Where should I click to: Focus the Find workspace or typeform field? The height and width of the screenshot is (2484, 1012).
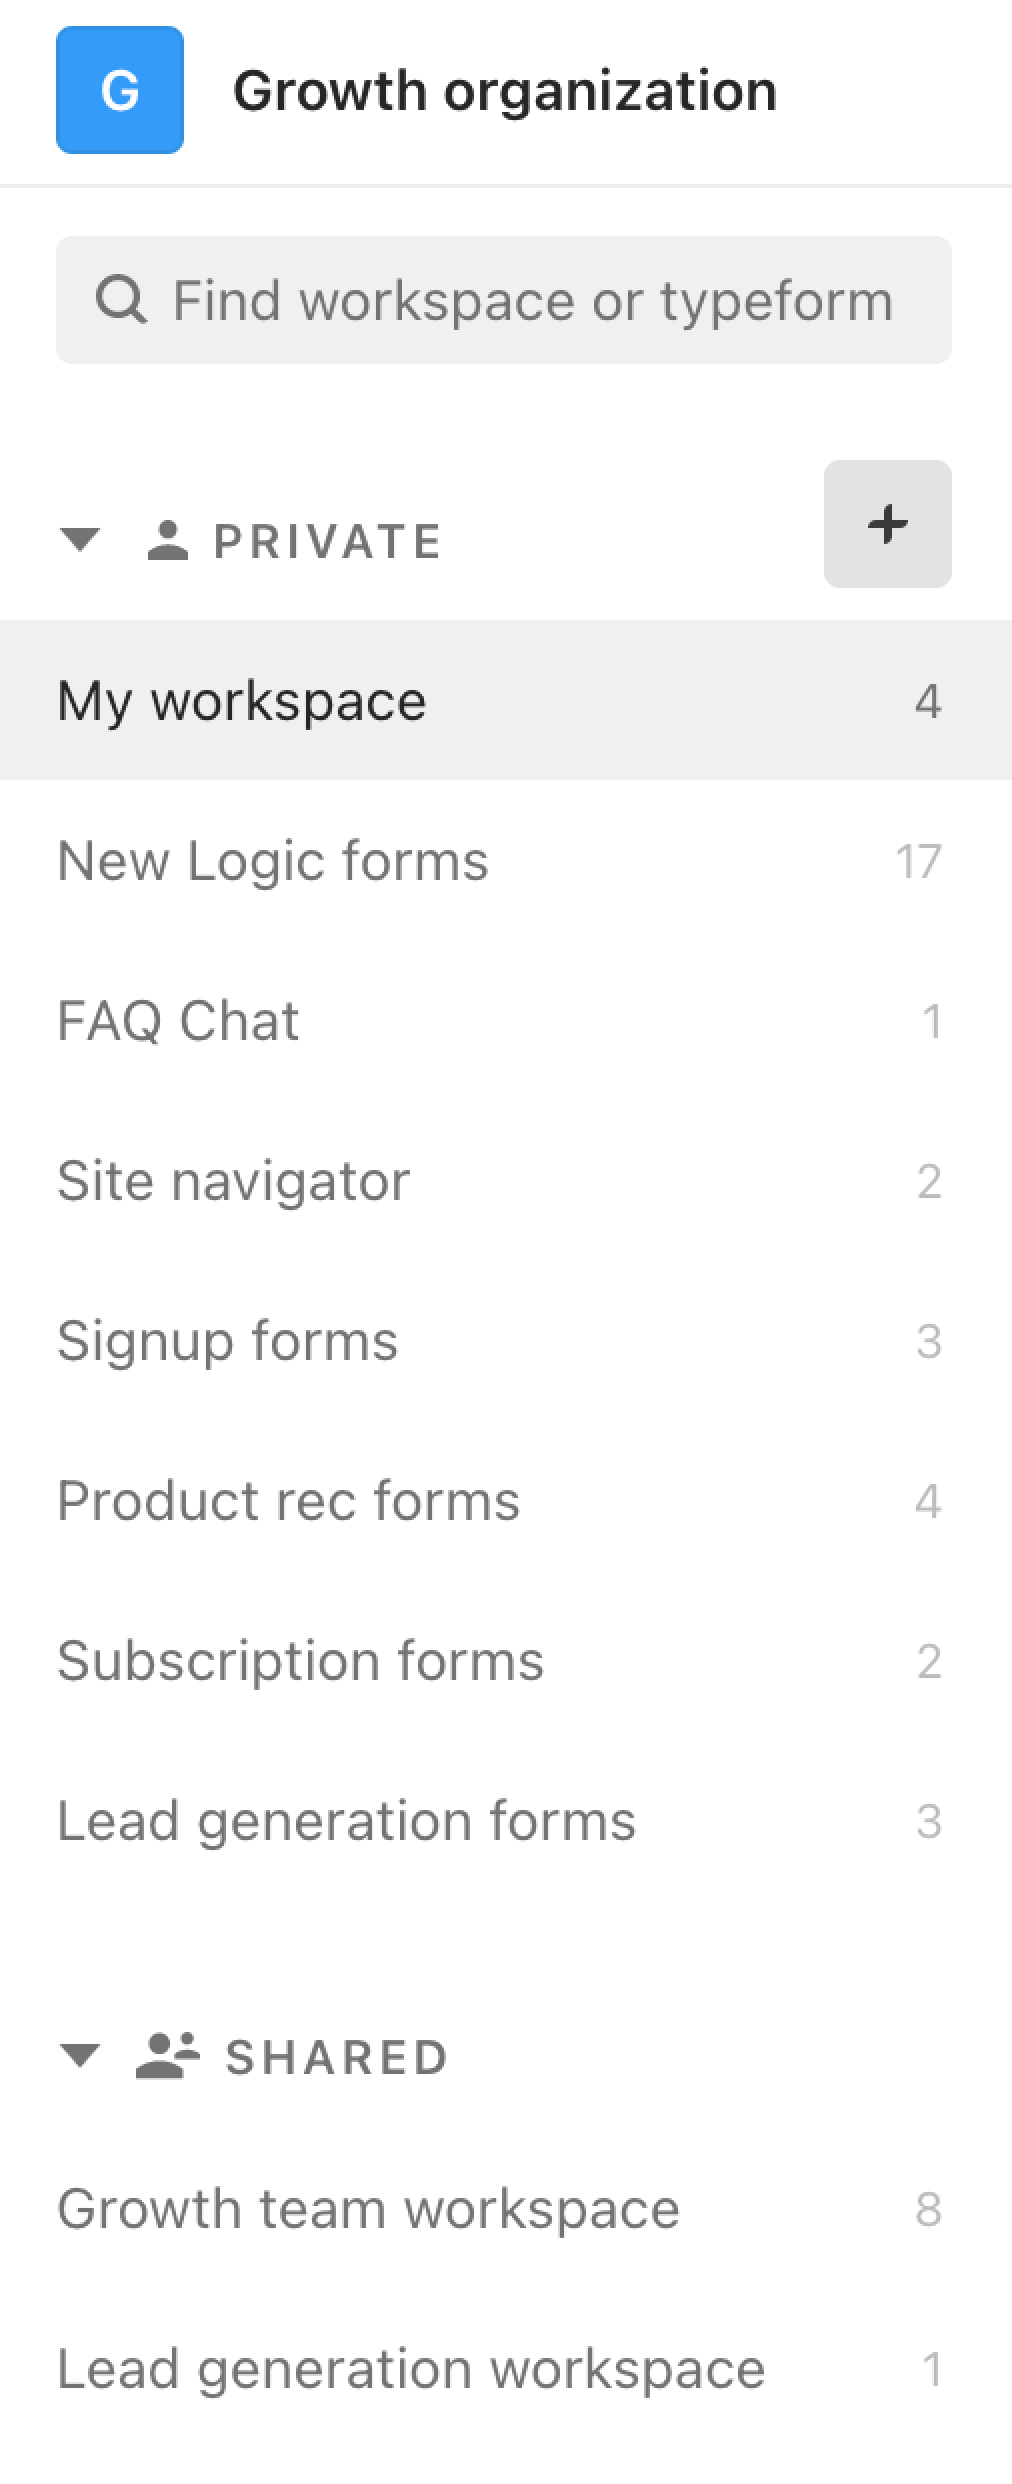[504, 300]
